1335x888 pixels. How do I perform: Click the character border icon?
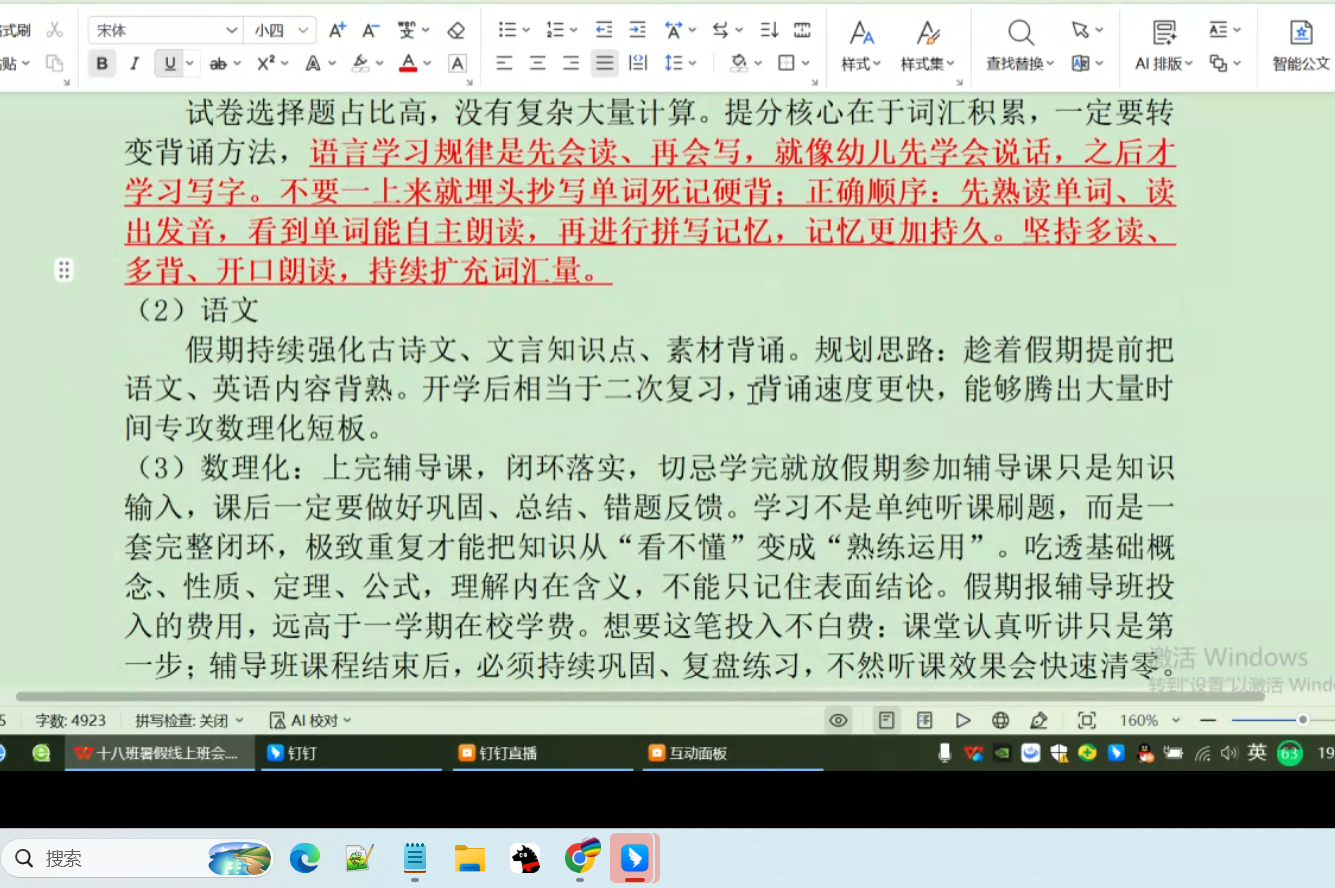click(x=457, y=64)
